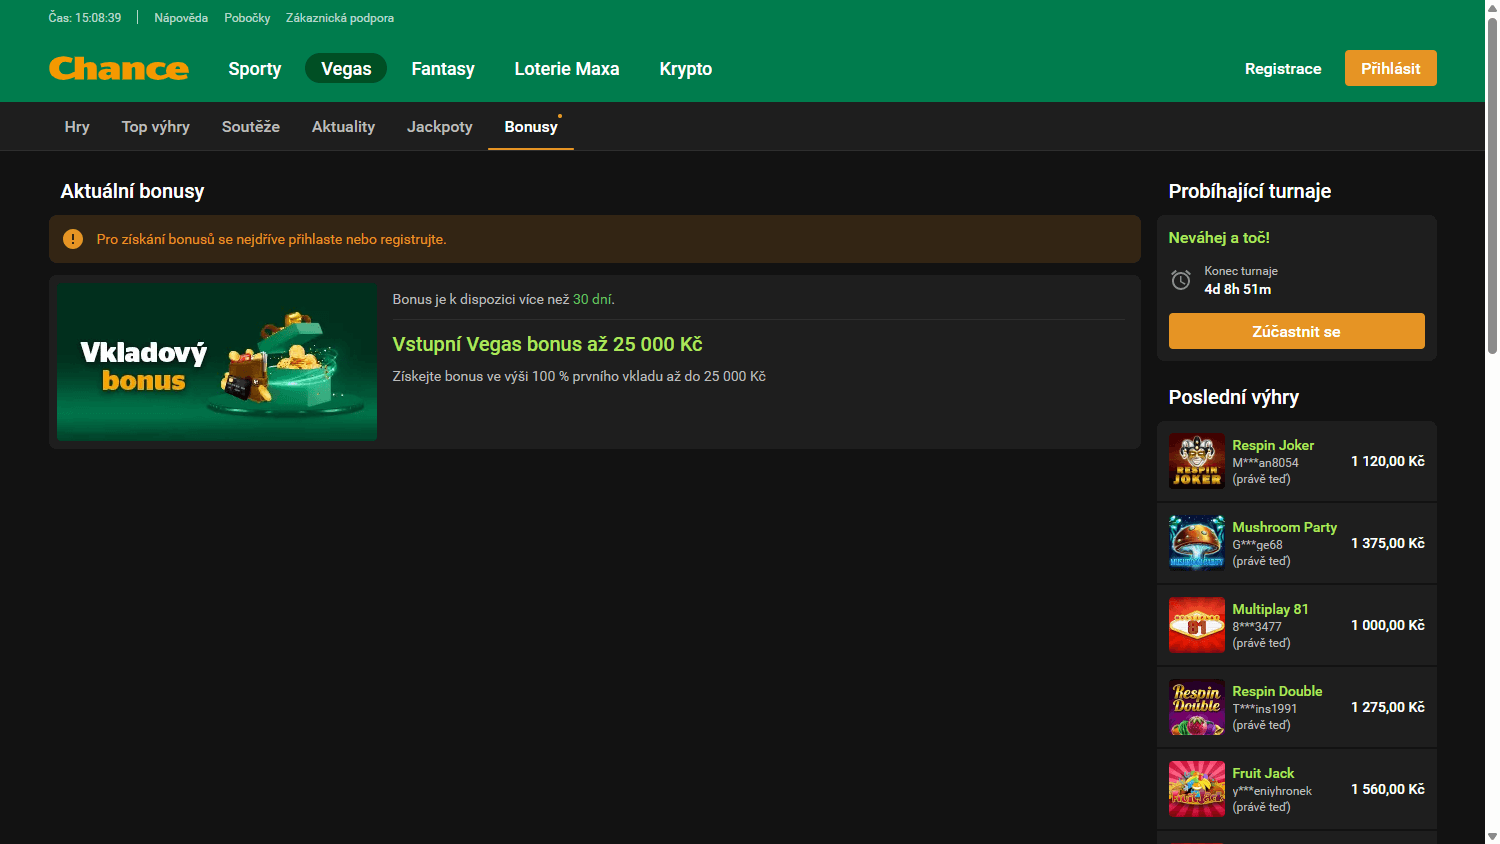Open the Respin Double game thumbnail
Screen dimensions: 1500x844
coord(1196,707)
